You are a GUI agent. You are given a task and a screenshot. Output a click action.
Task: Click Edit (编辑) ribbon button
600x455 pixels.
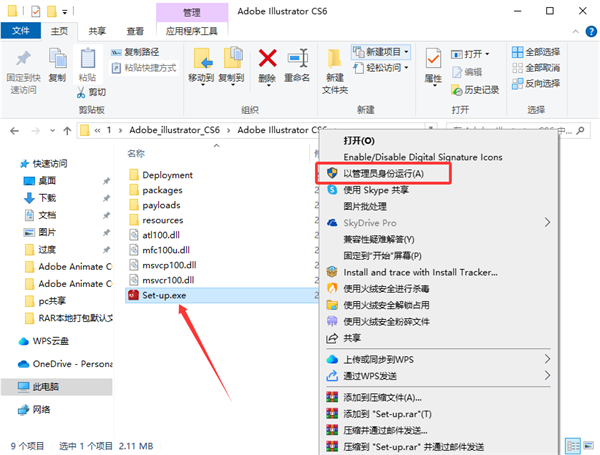pyautogui.click(x=467, y=72)
